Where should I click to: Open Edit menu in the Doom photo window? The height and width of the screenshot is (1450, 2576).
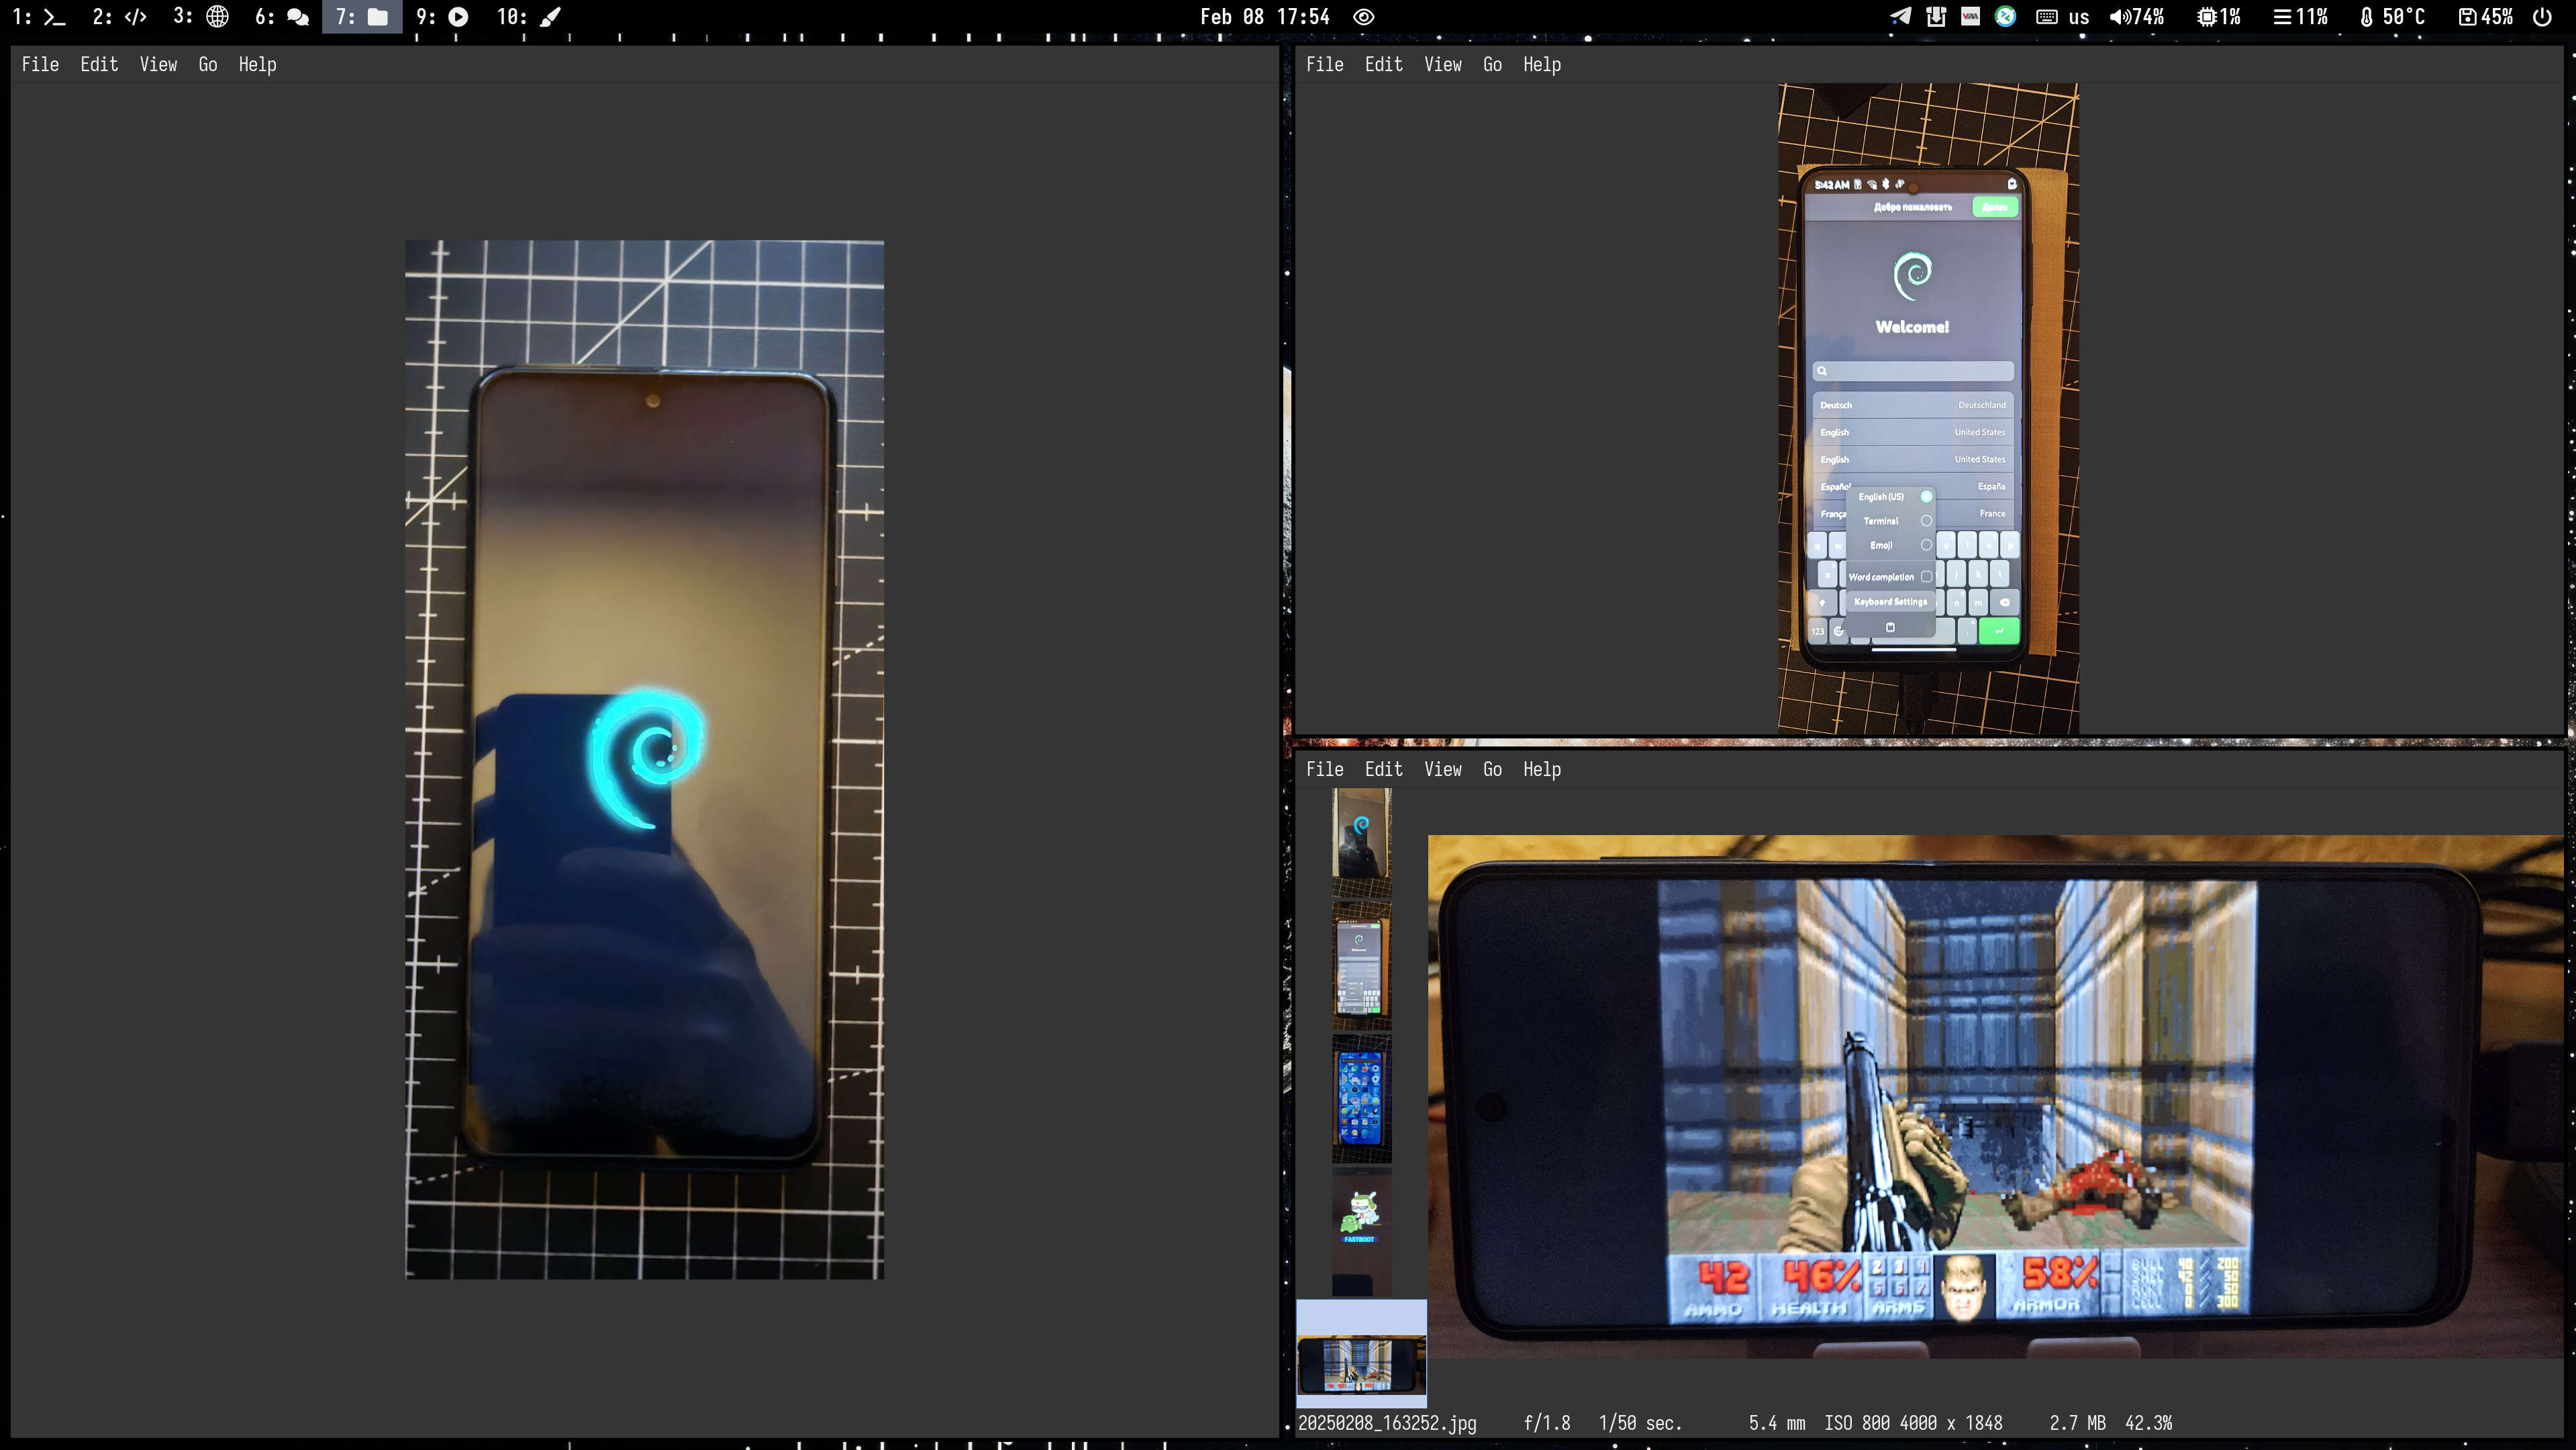1384,769
